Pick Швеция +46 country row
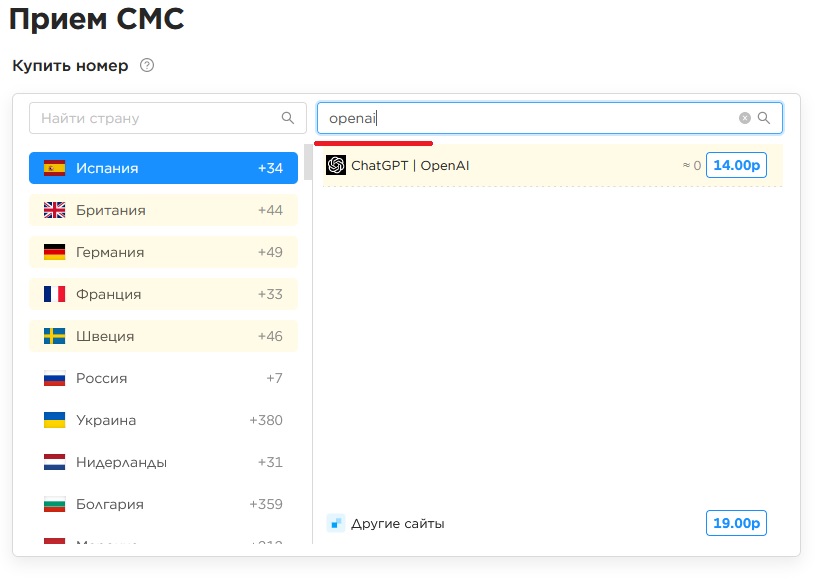 (x=163, y=336)
